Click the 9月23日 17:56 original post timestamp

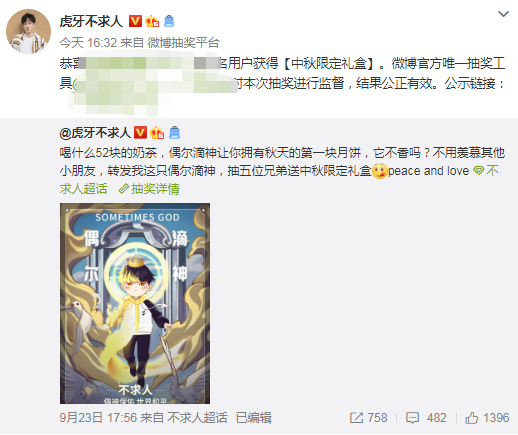coord(98,418)
